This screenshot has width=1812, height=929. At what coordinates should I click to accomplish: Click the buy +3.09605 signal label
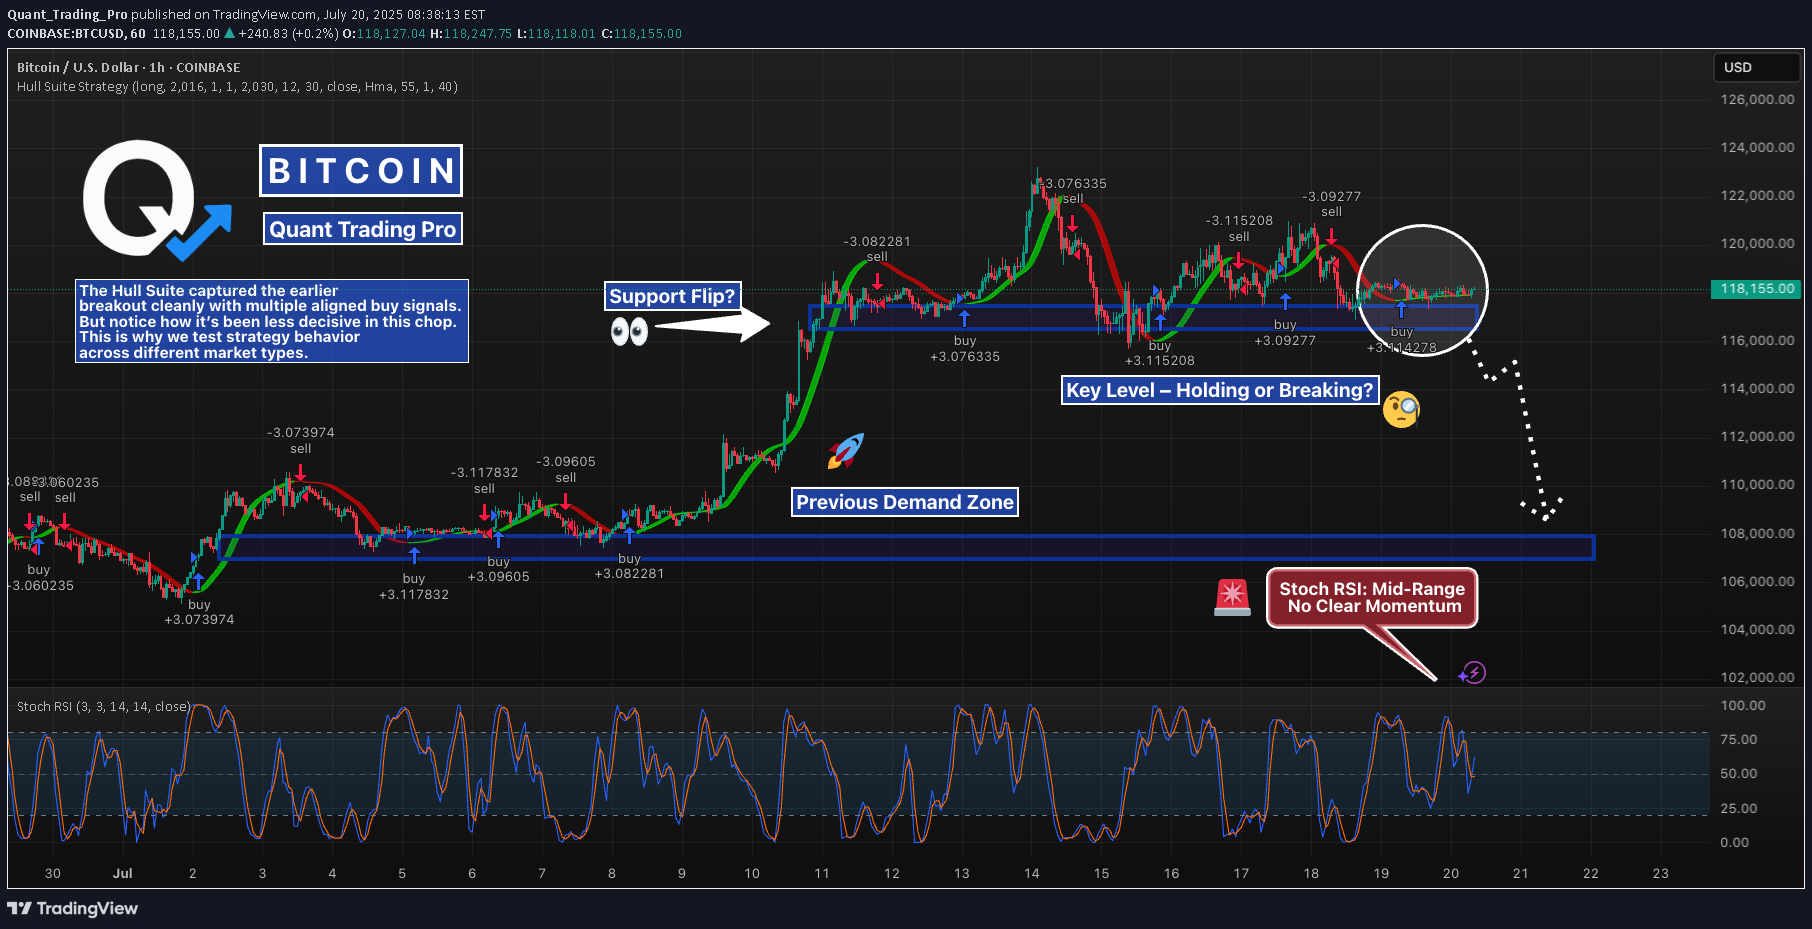499,569
